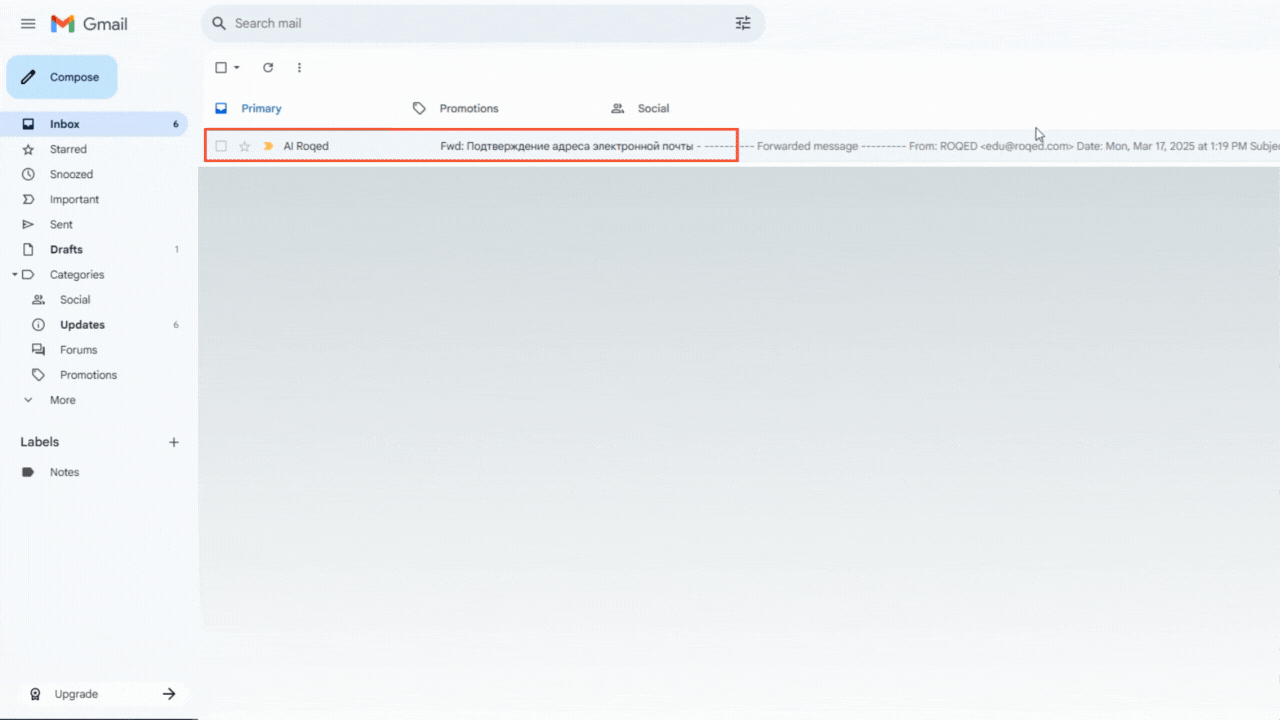Viewport: 1280px width, 720px height.
Task: Click the Compose button
Action: (x=62, y=77)
